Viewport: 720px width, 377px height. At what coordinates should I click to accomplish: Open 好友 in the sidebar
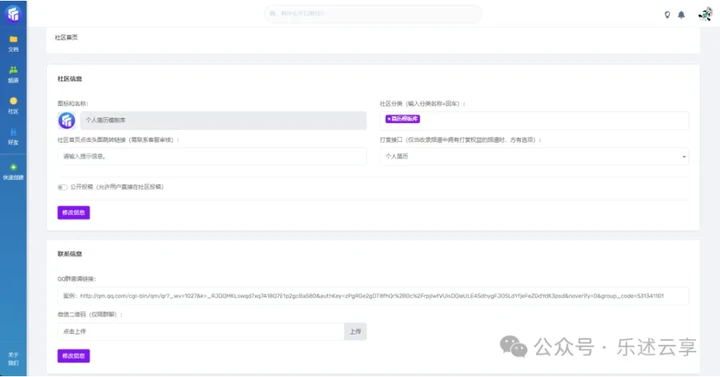[13, 136]
